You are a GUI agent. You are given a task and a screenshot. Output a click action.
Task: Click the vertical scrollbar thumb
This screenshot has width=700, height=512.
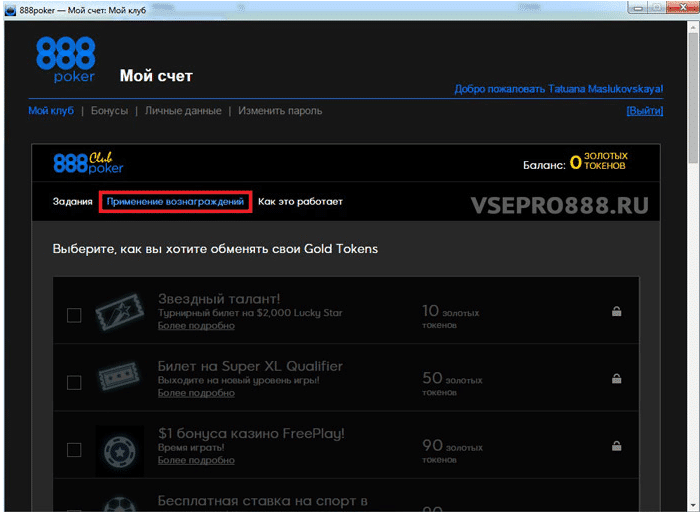(x=693, y=98)
